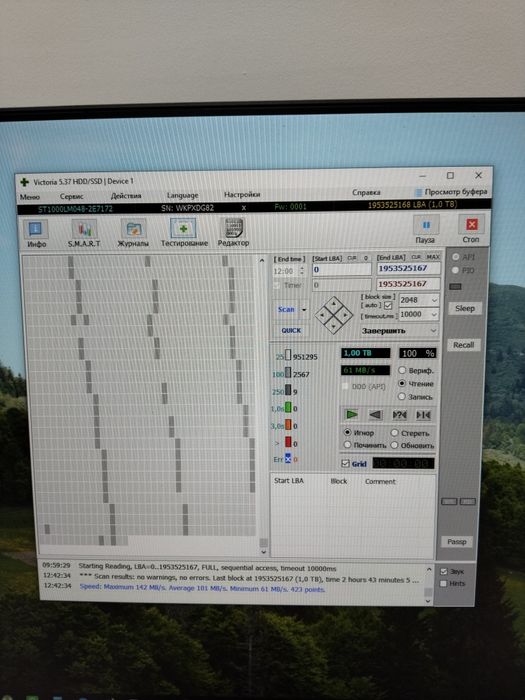The image size is (525, 700).
Task: Click the Passp button
Action: (456, 542)
